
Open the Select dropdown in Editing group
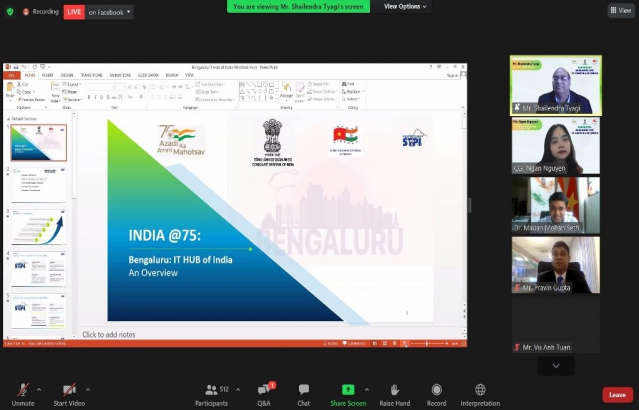coord(350,99)
